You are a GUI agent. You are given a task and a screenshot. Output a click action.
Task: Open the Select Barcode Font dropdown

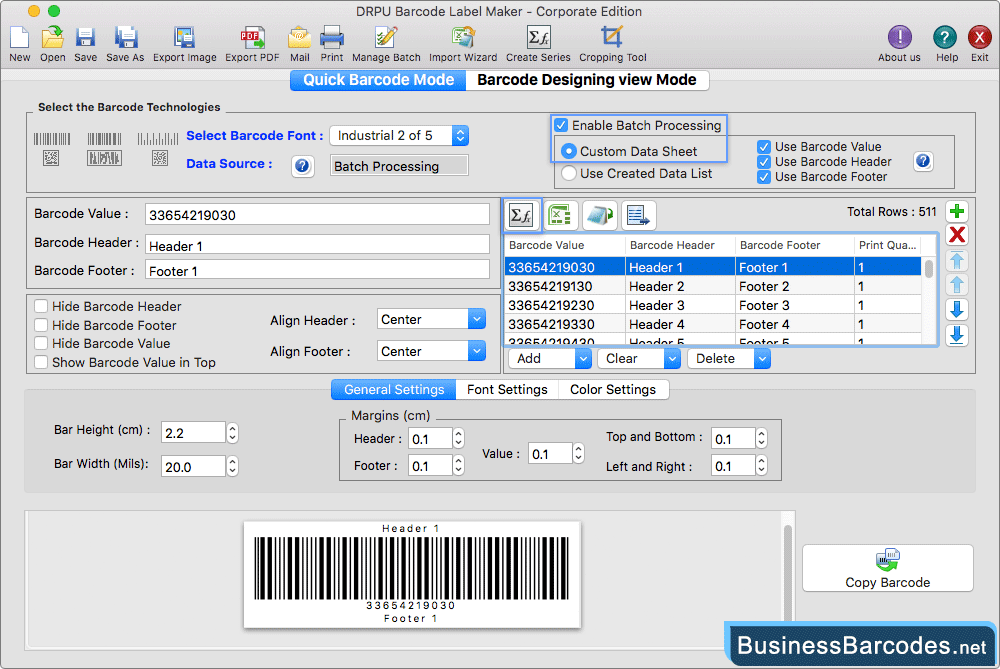pos(399,135)
